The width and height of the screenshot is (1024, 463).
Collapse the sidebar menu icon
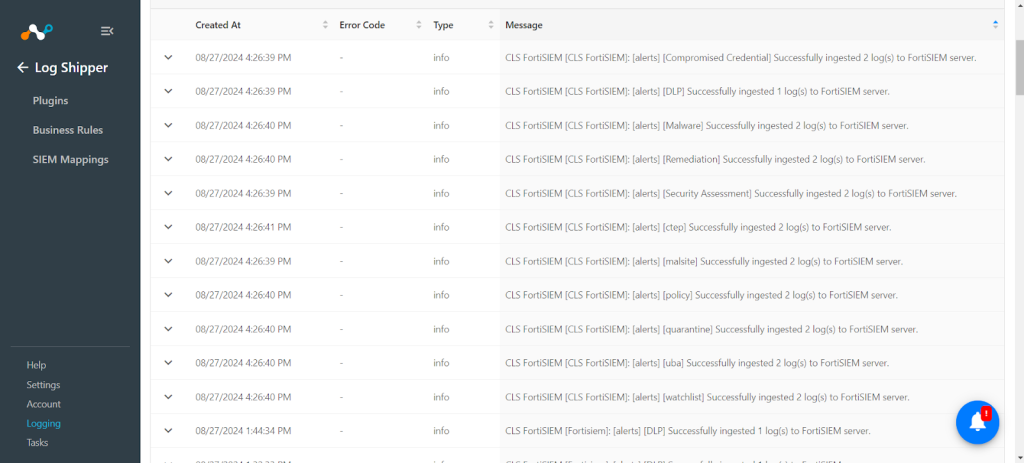(x=107, y=31)
